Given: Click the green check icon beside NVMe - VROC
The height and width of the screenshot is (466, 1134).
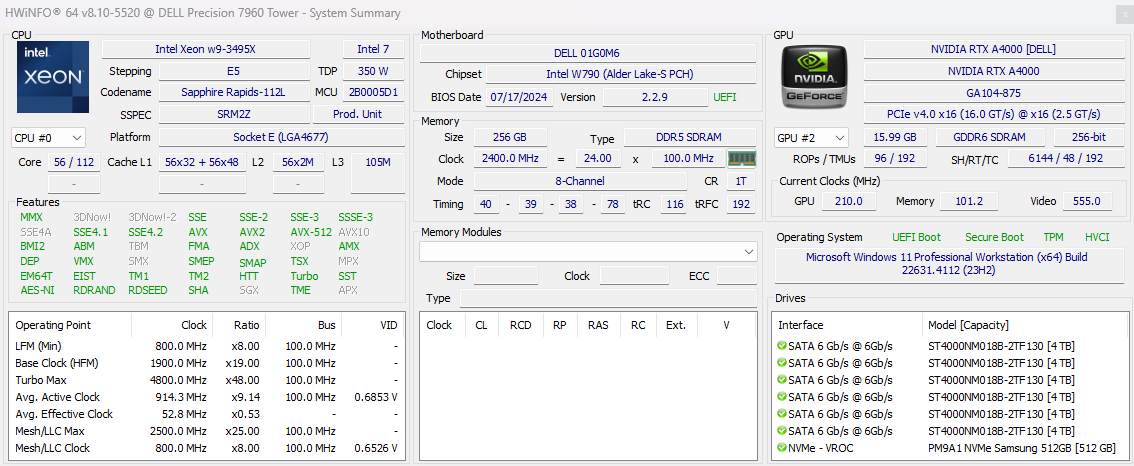Looking at the screenshot, I should (782, 448).
